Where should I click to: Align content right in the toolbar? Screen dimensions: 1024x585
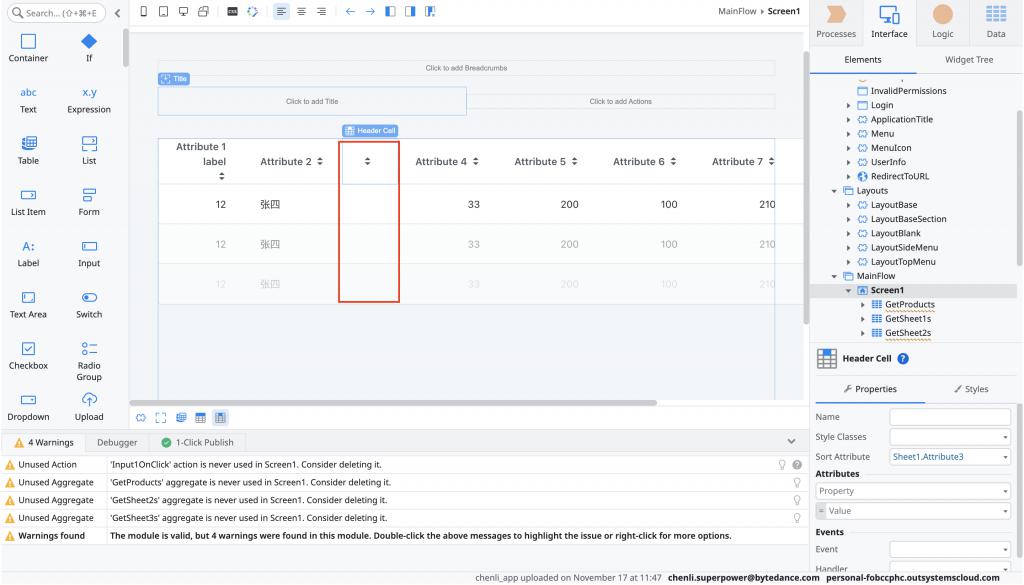tap(321, 11)
